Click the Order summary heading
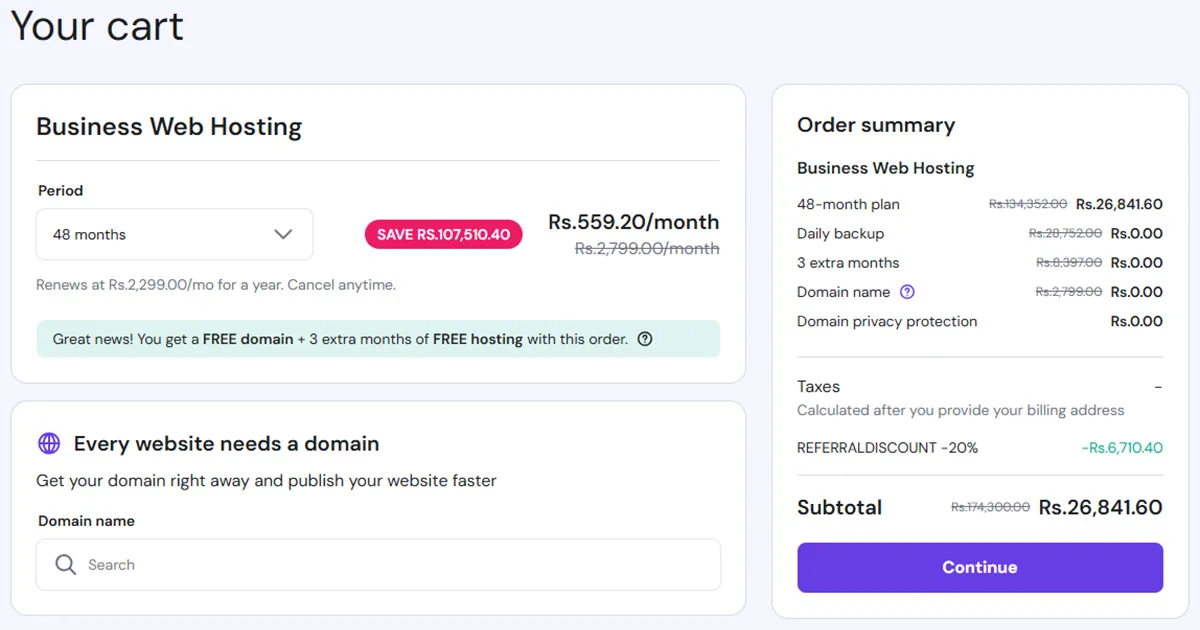 point(875,124)
